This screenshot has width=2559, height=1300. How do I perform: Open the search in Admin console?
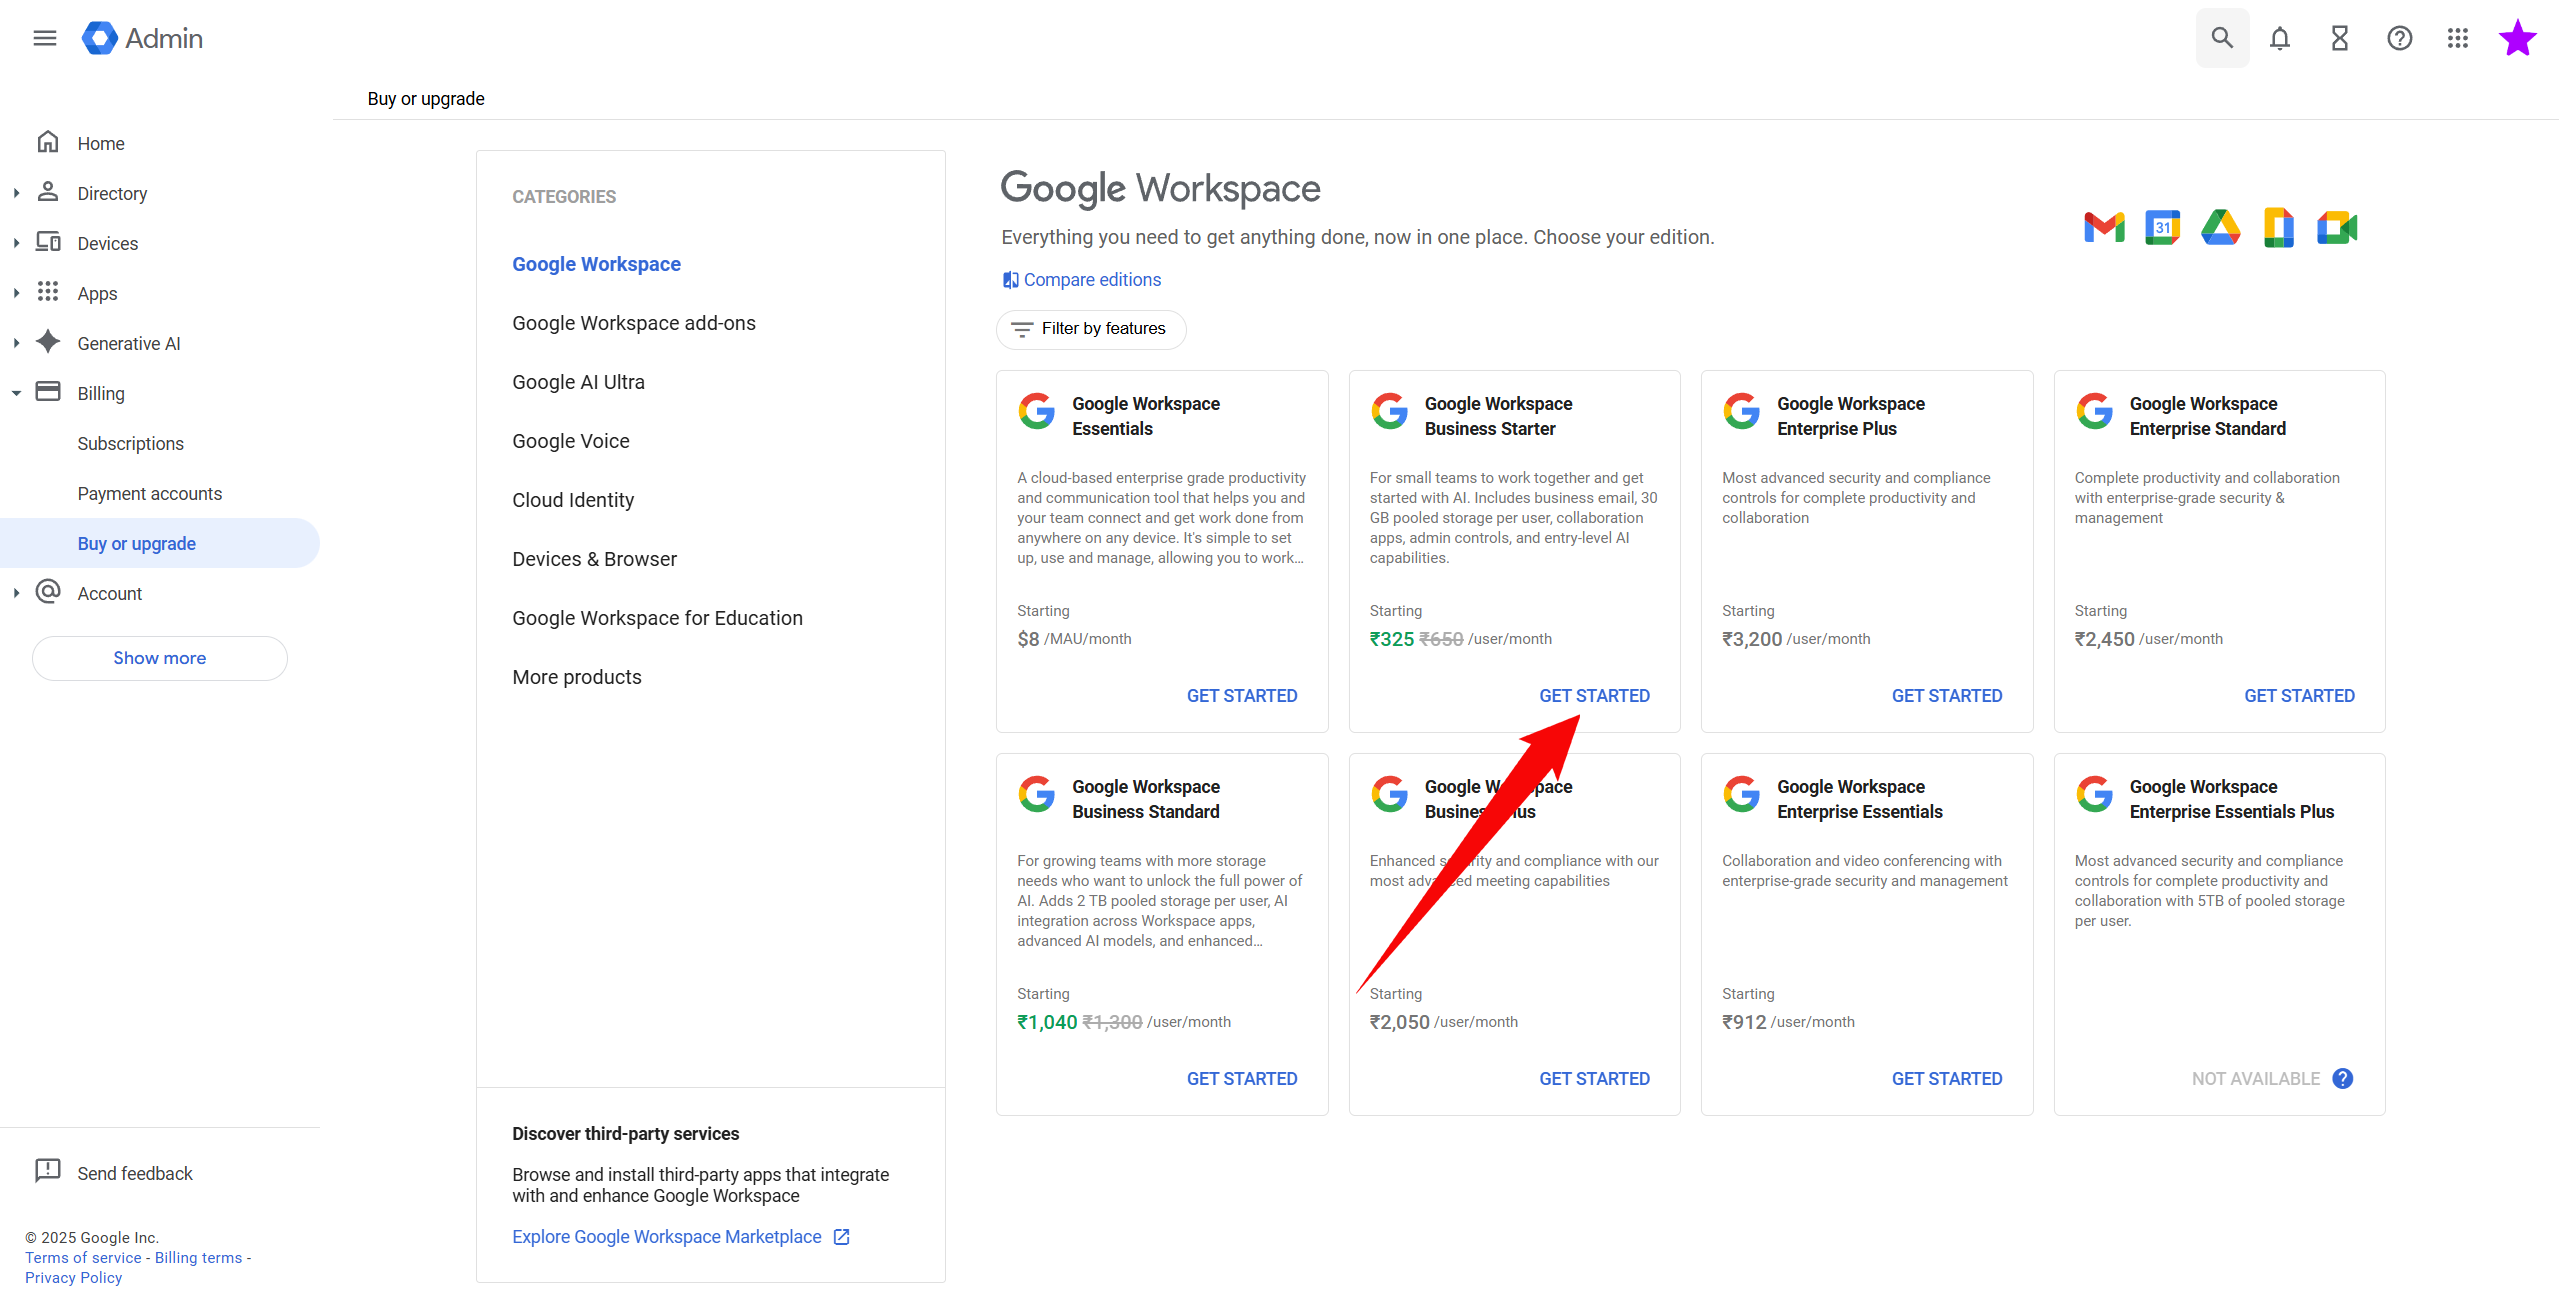pyautogui.click(x=2221, y=37)
